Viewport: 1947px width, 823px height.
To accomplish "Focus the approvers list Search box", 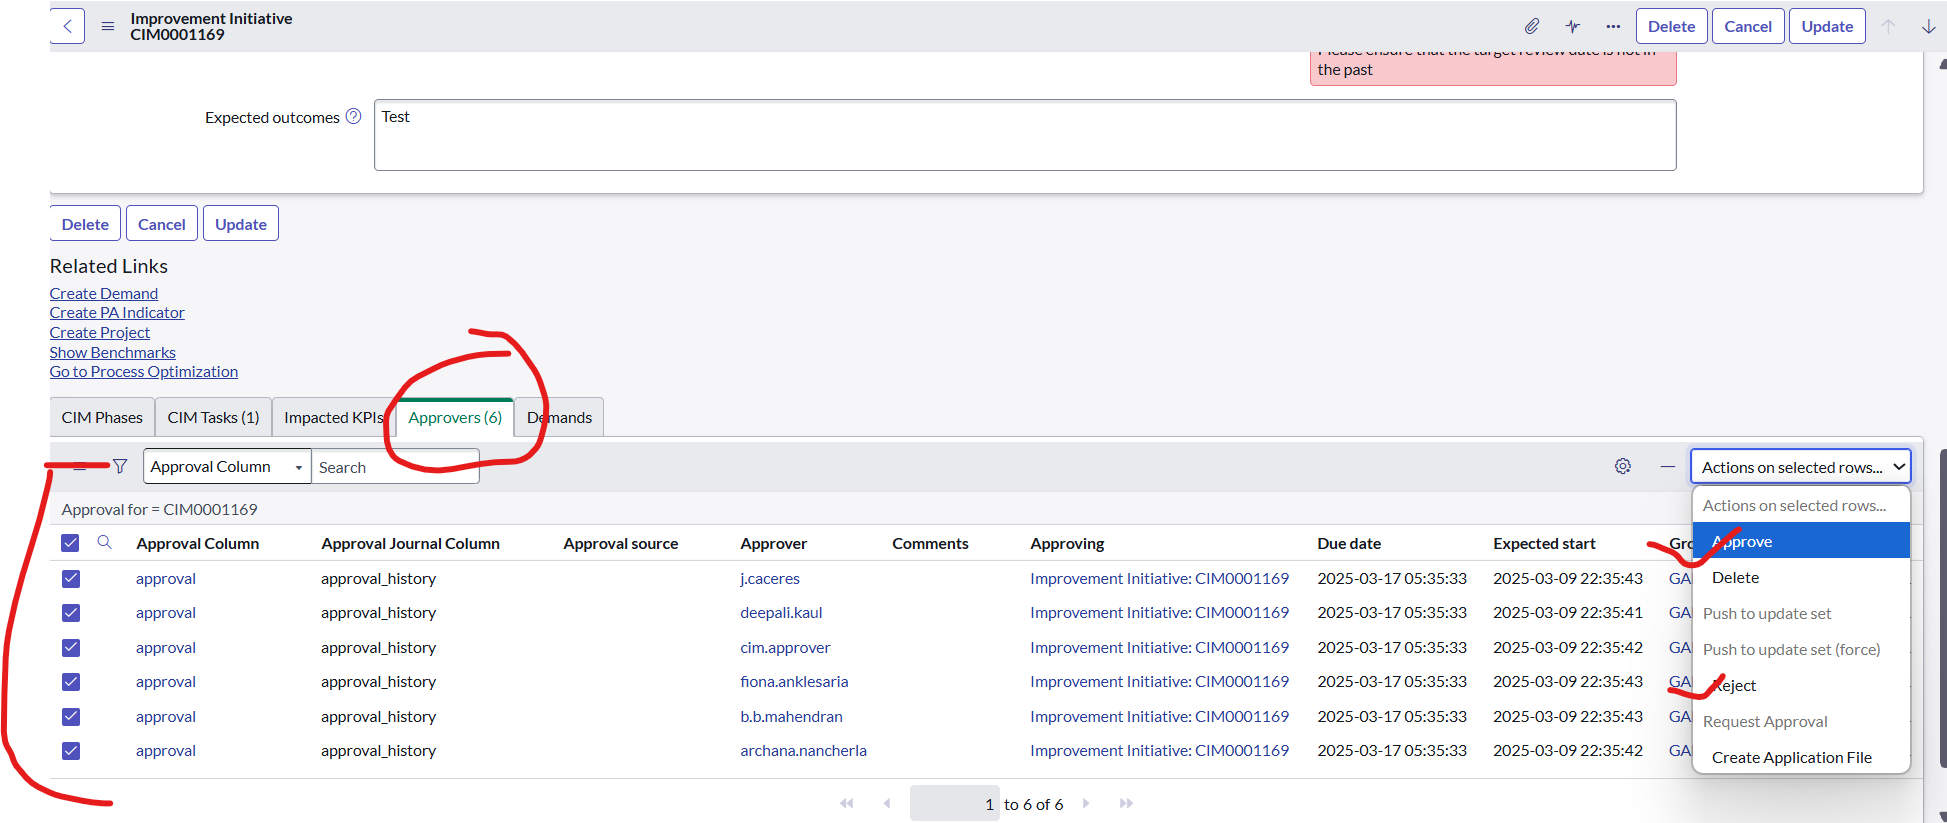I will pyautogui.click(x=396, y=467).
